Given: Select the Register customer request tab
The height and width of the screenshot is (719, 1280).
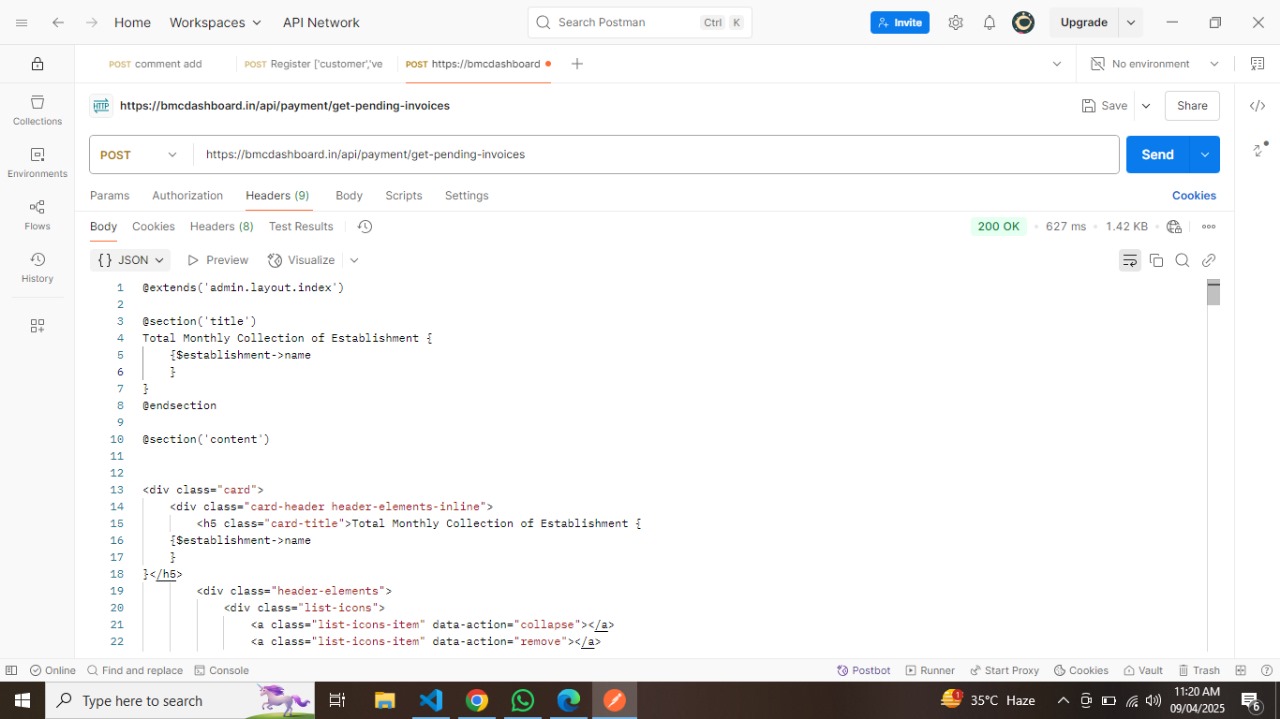Looking at the screenshot, I should (313, 64).
